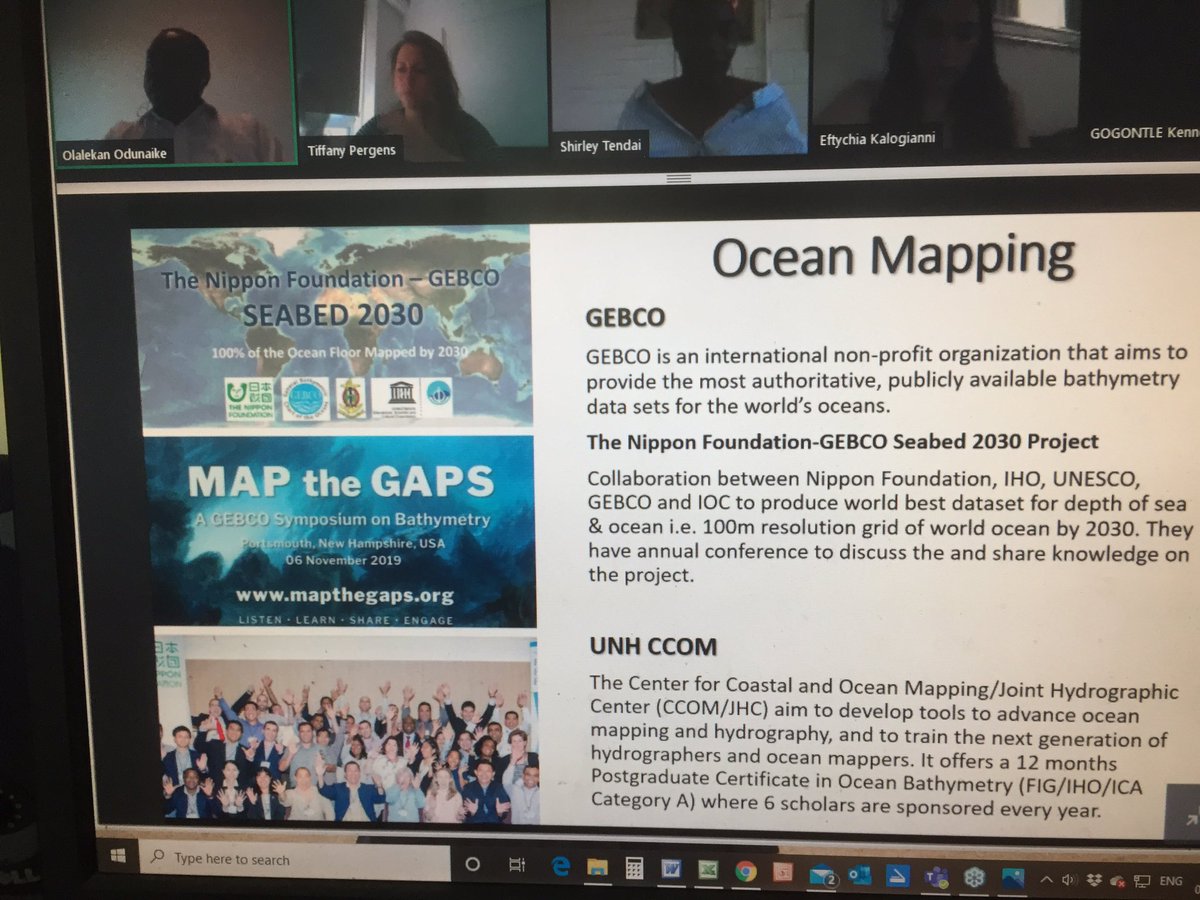Click the MAP the GAPS banner
The image size is (1200, 900).
[339, 532]
